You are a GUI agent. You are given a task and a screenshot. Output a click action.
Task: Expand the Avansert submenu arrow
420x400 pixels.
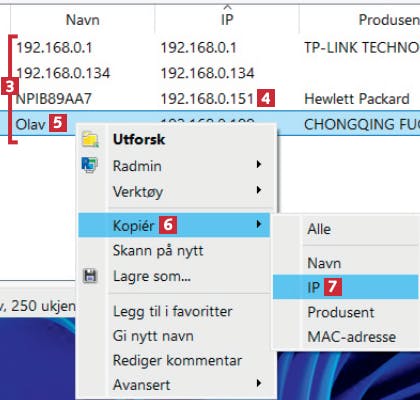click(259, 384)
